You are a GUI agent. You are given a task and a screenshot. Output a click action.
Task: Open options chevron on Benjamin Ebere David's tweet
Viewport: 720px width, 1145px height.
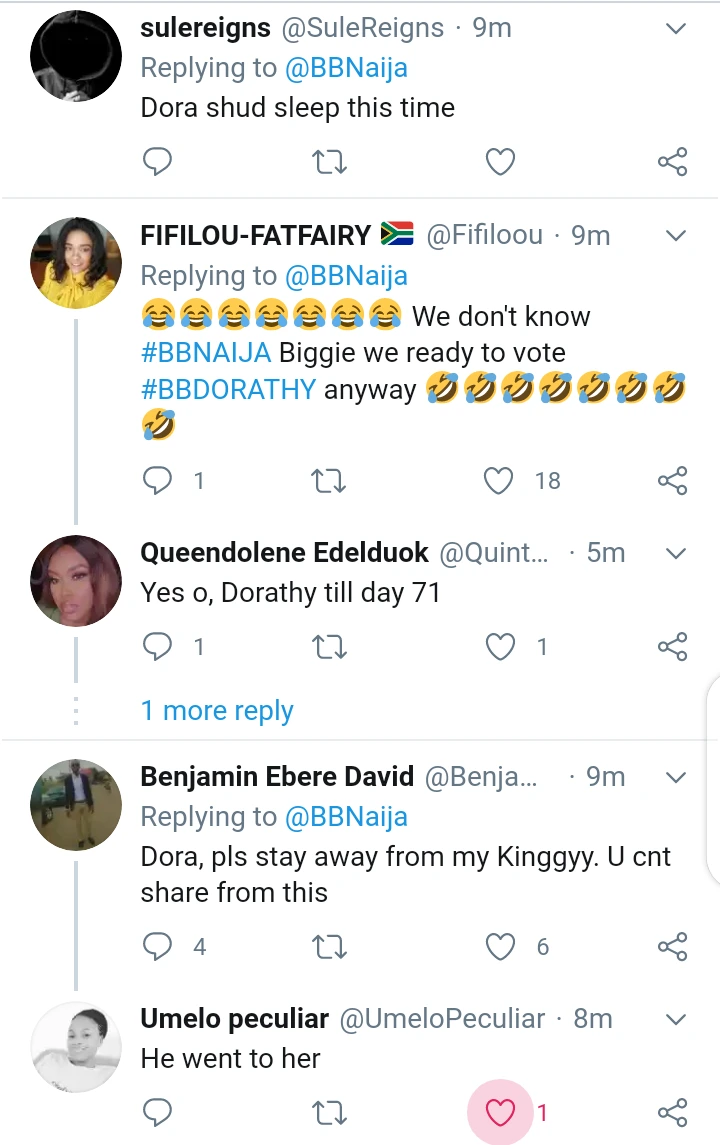[x=676, y=777]
